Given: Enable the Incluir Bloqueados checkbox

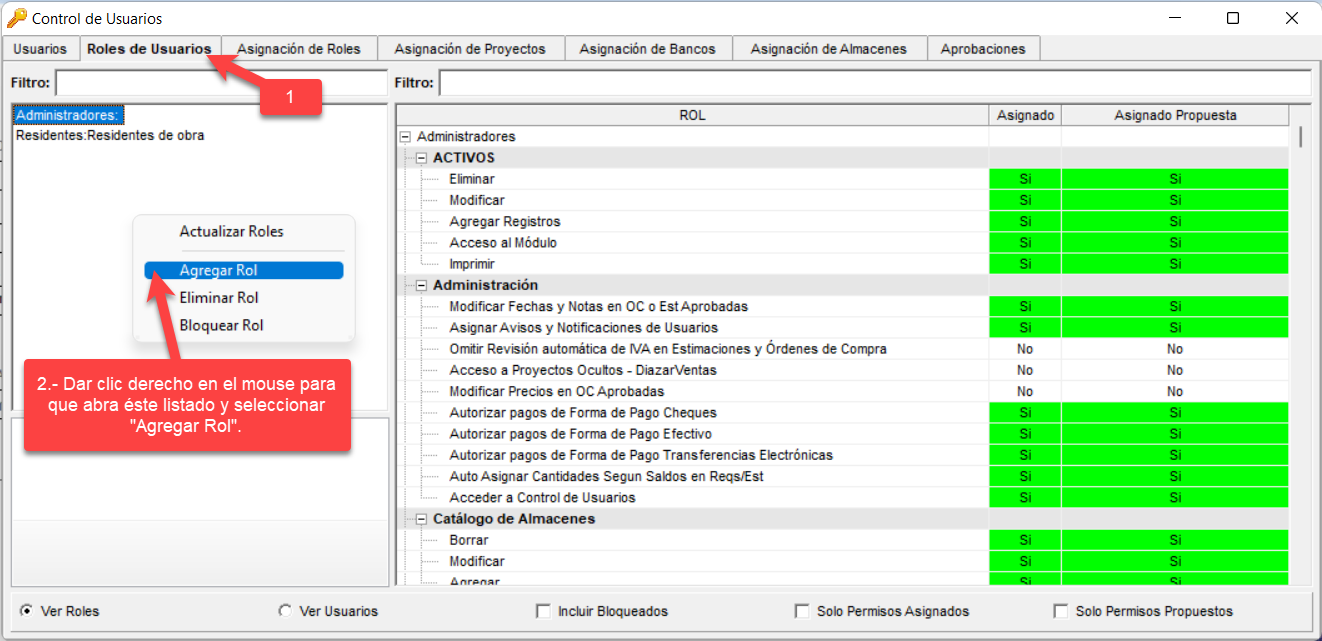Looking at the screenshot, I should pyautogui.click(x=543, y=610).
